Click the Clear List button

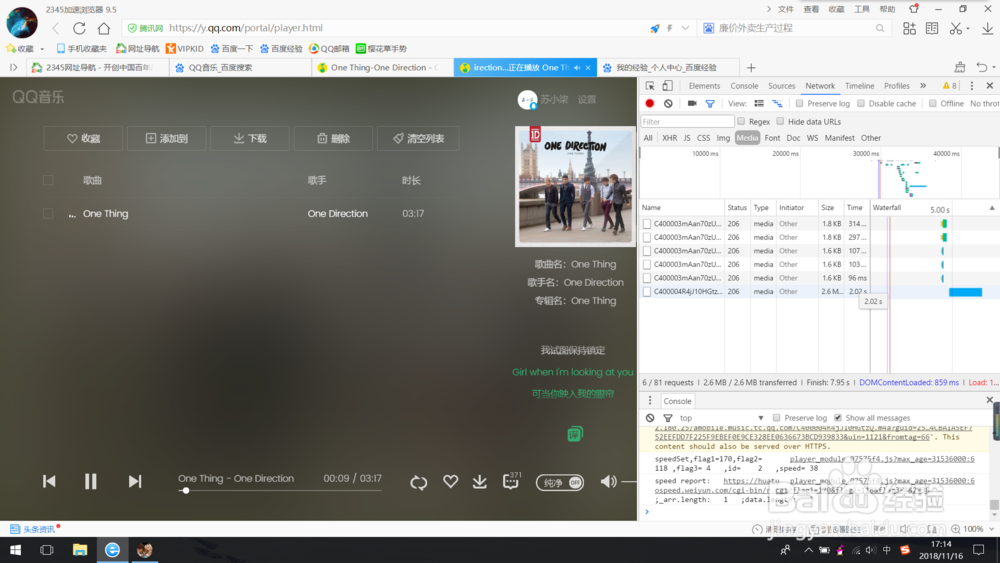[418, 138]
